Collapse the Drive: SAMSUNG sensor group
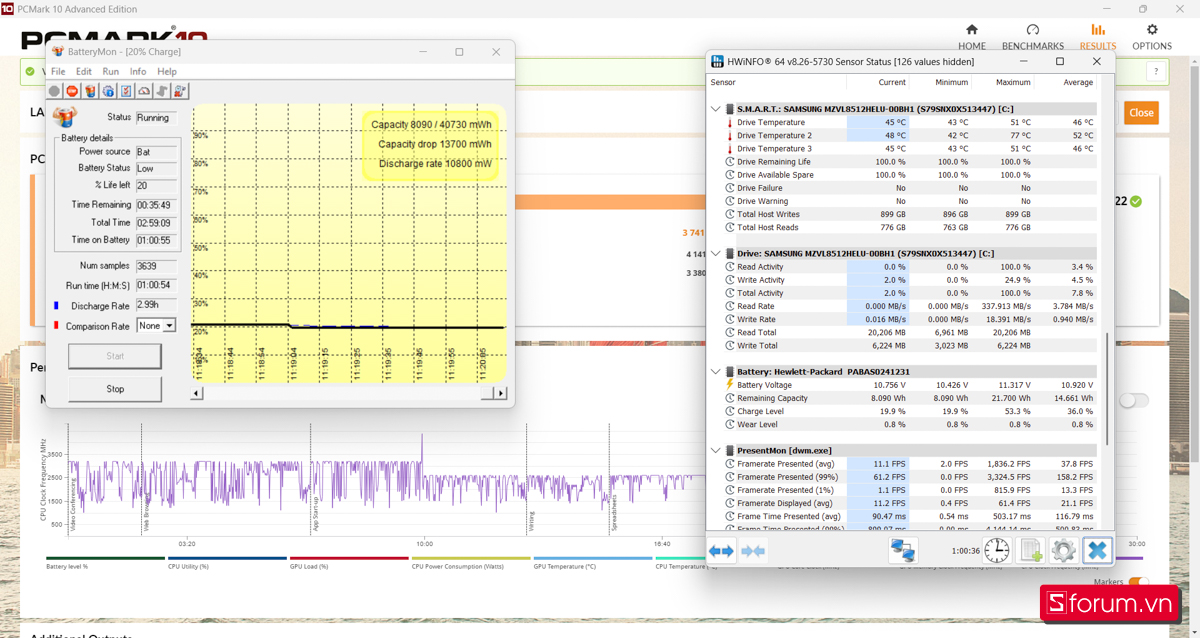1200x638 pixels. click(x=715, y=254)
